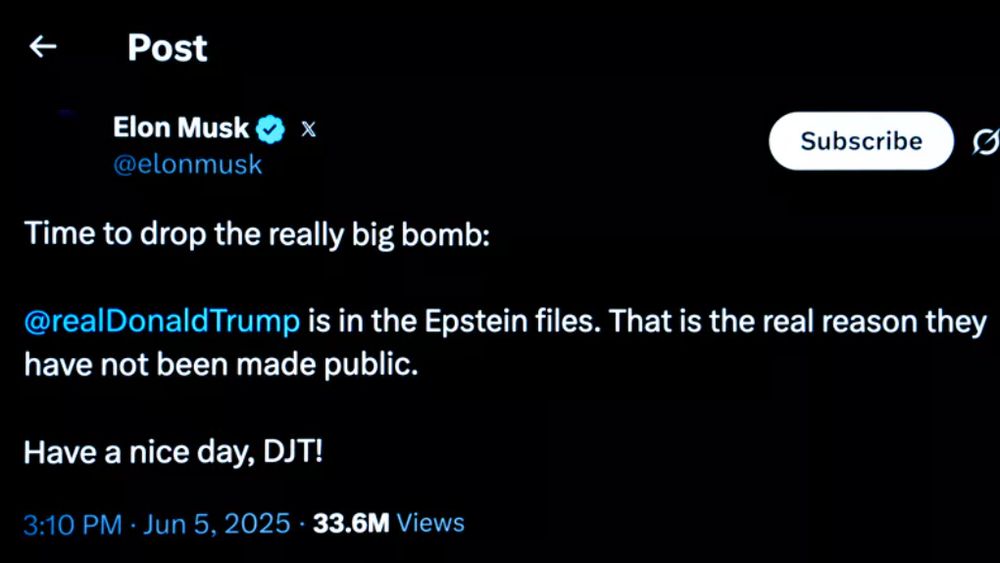Click the phrase 'is in the Epstein files.'

point(453,321)
